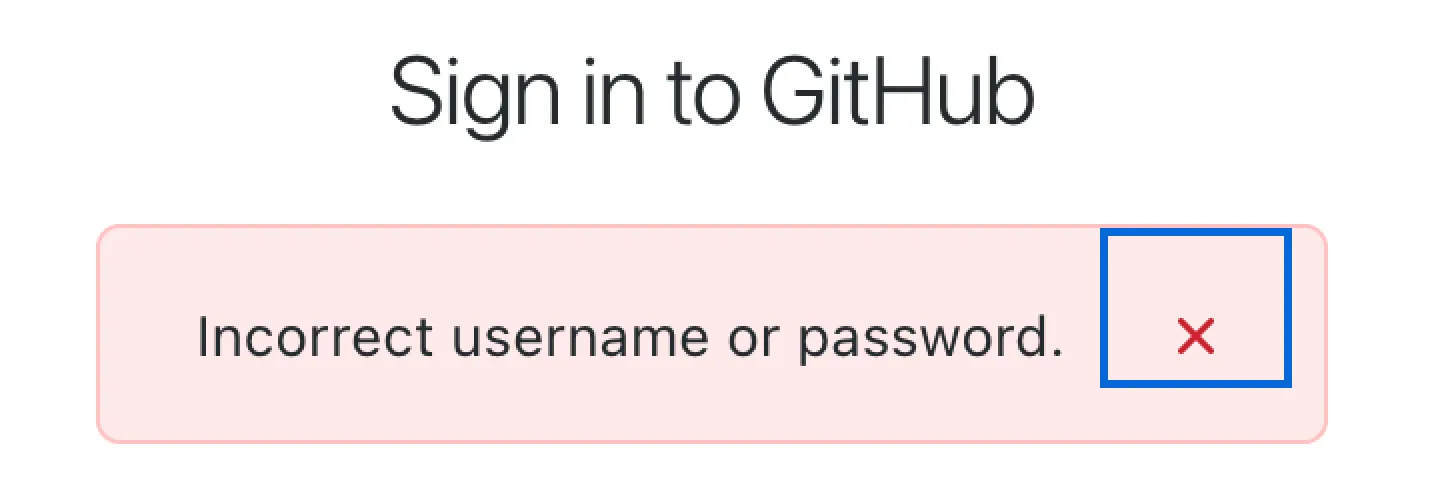This screenshot has width=1440, height=500.
Task: Click the 'Incorrect username or password.' text
Action: pyautogui.click(x=630, y=338)
